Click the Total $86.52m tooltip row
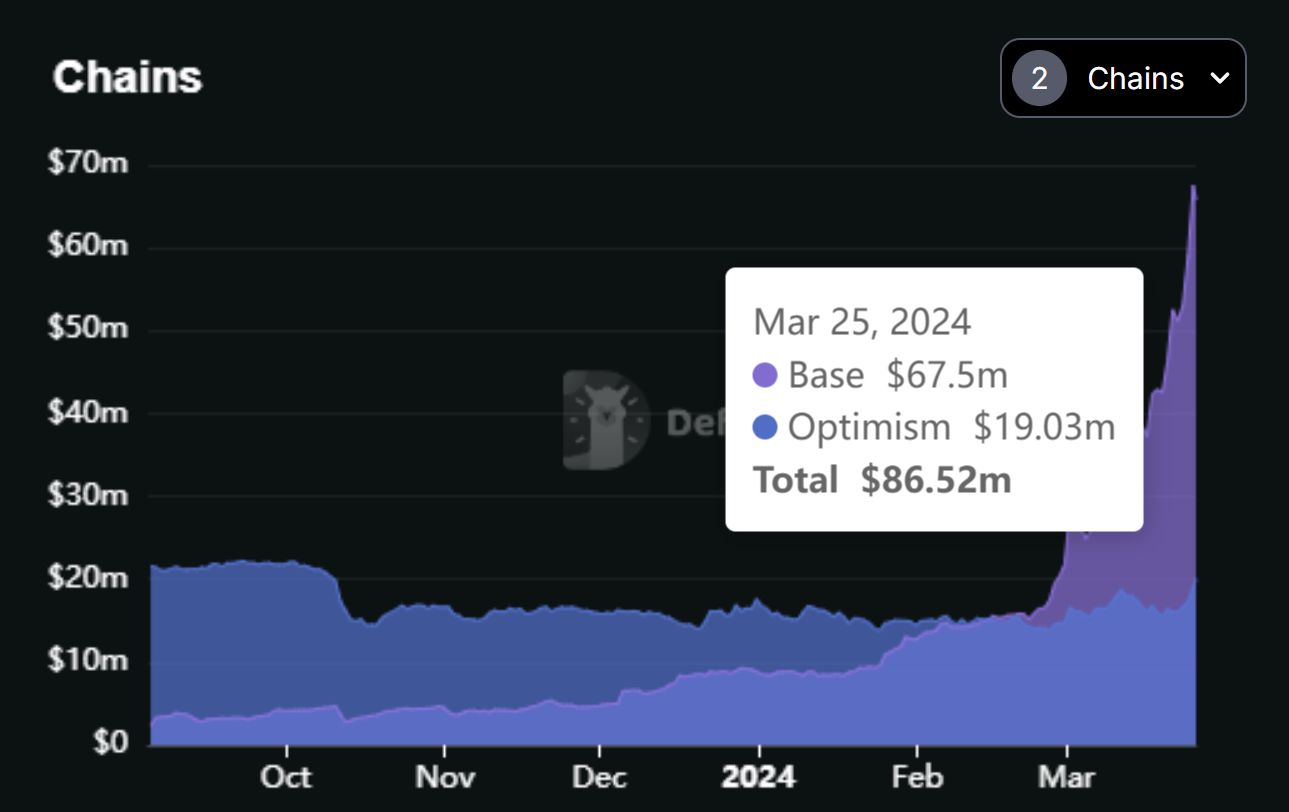The height and width of the screenshot is (812, 1289). point(882,481)
